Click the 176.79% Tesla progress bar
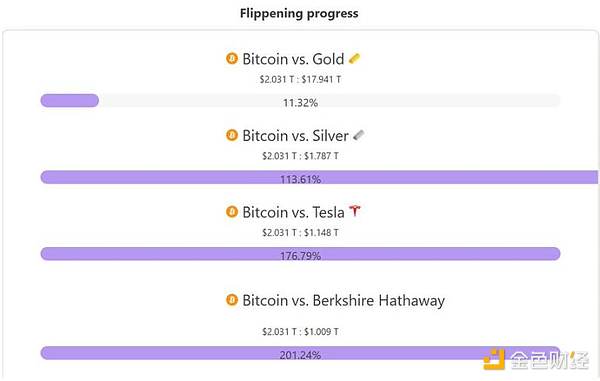The width and height of the screenshot is (600, 381). pos(300,254)
